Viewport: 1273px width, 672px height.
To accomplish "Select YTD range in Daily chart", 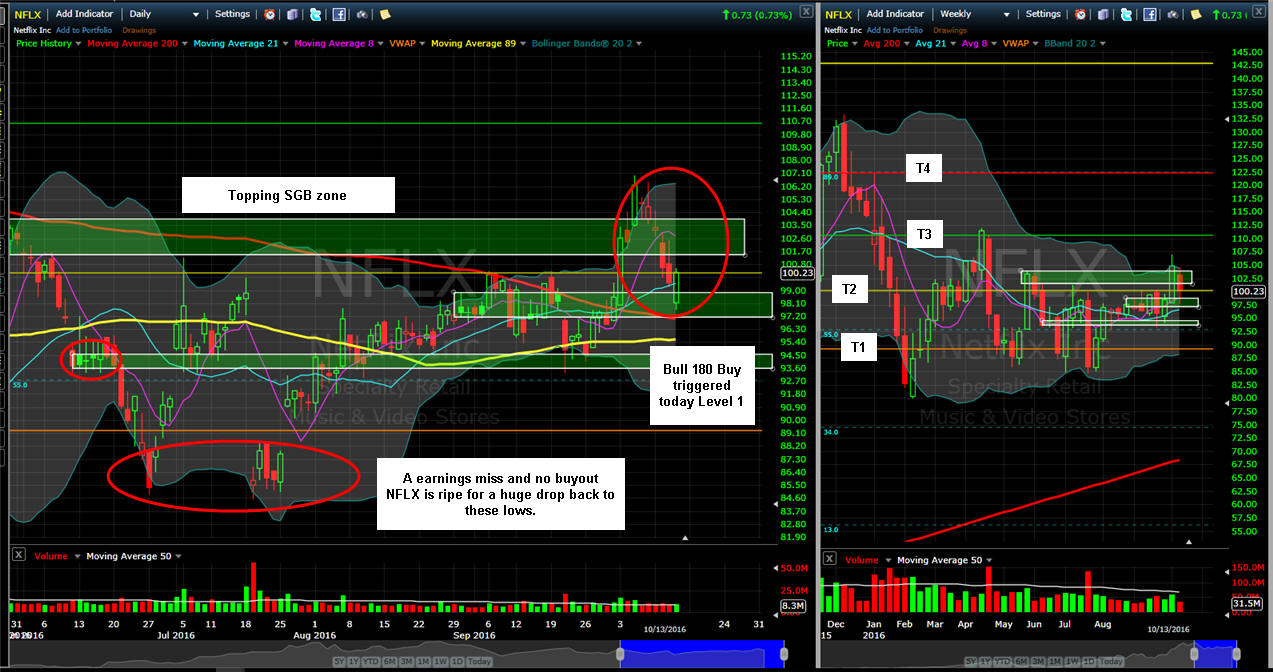I will [371, 661].
